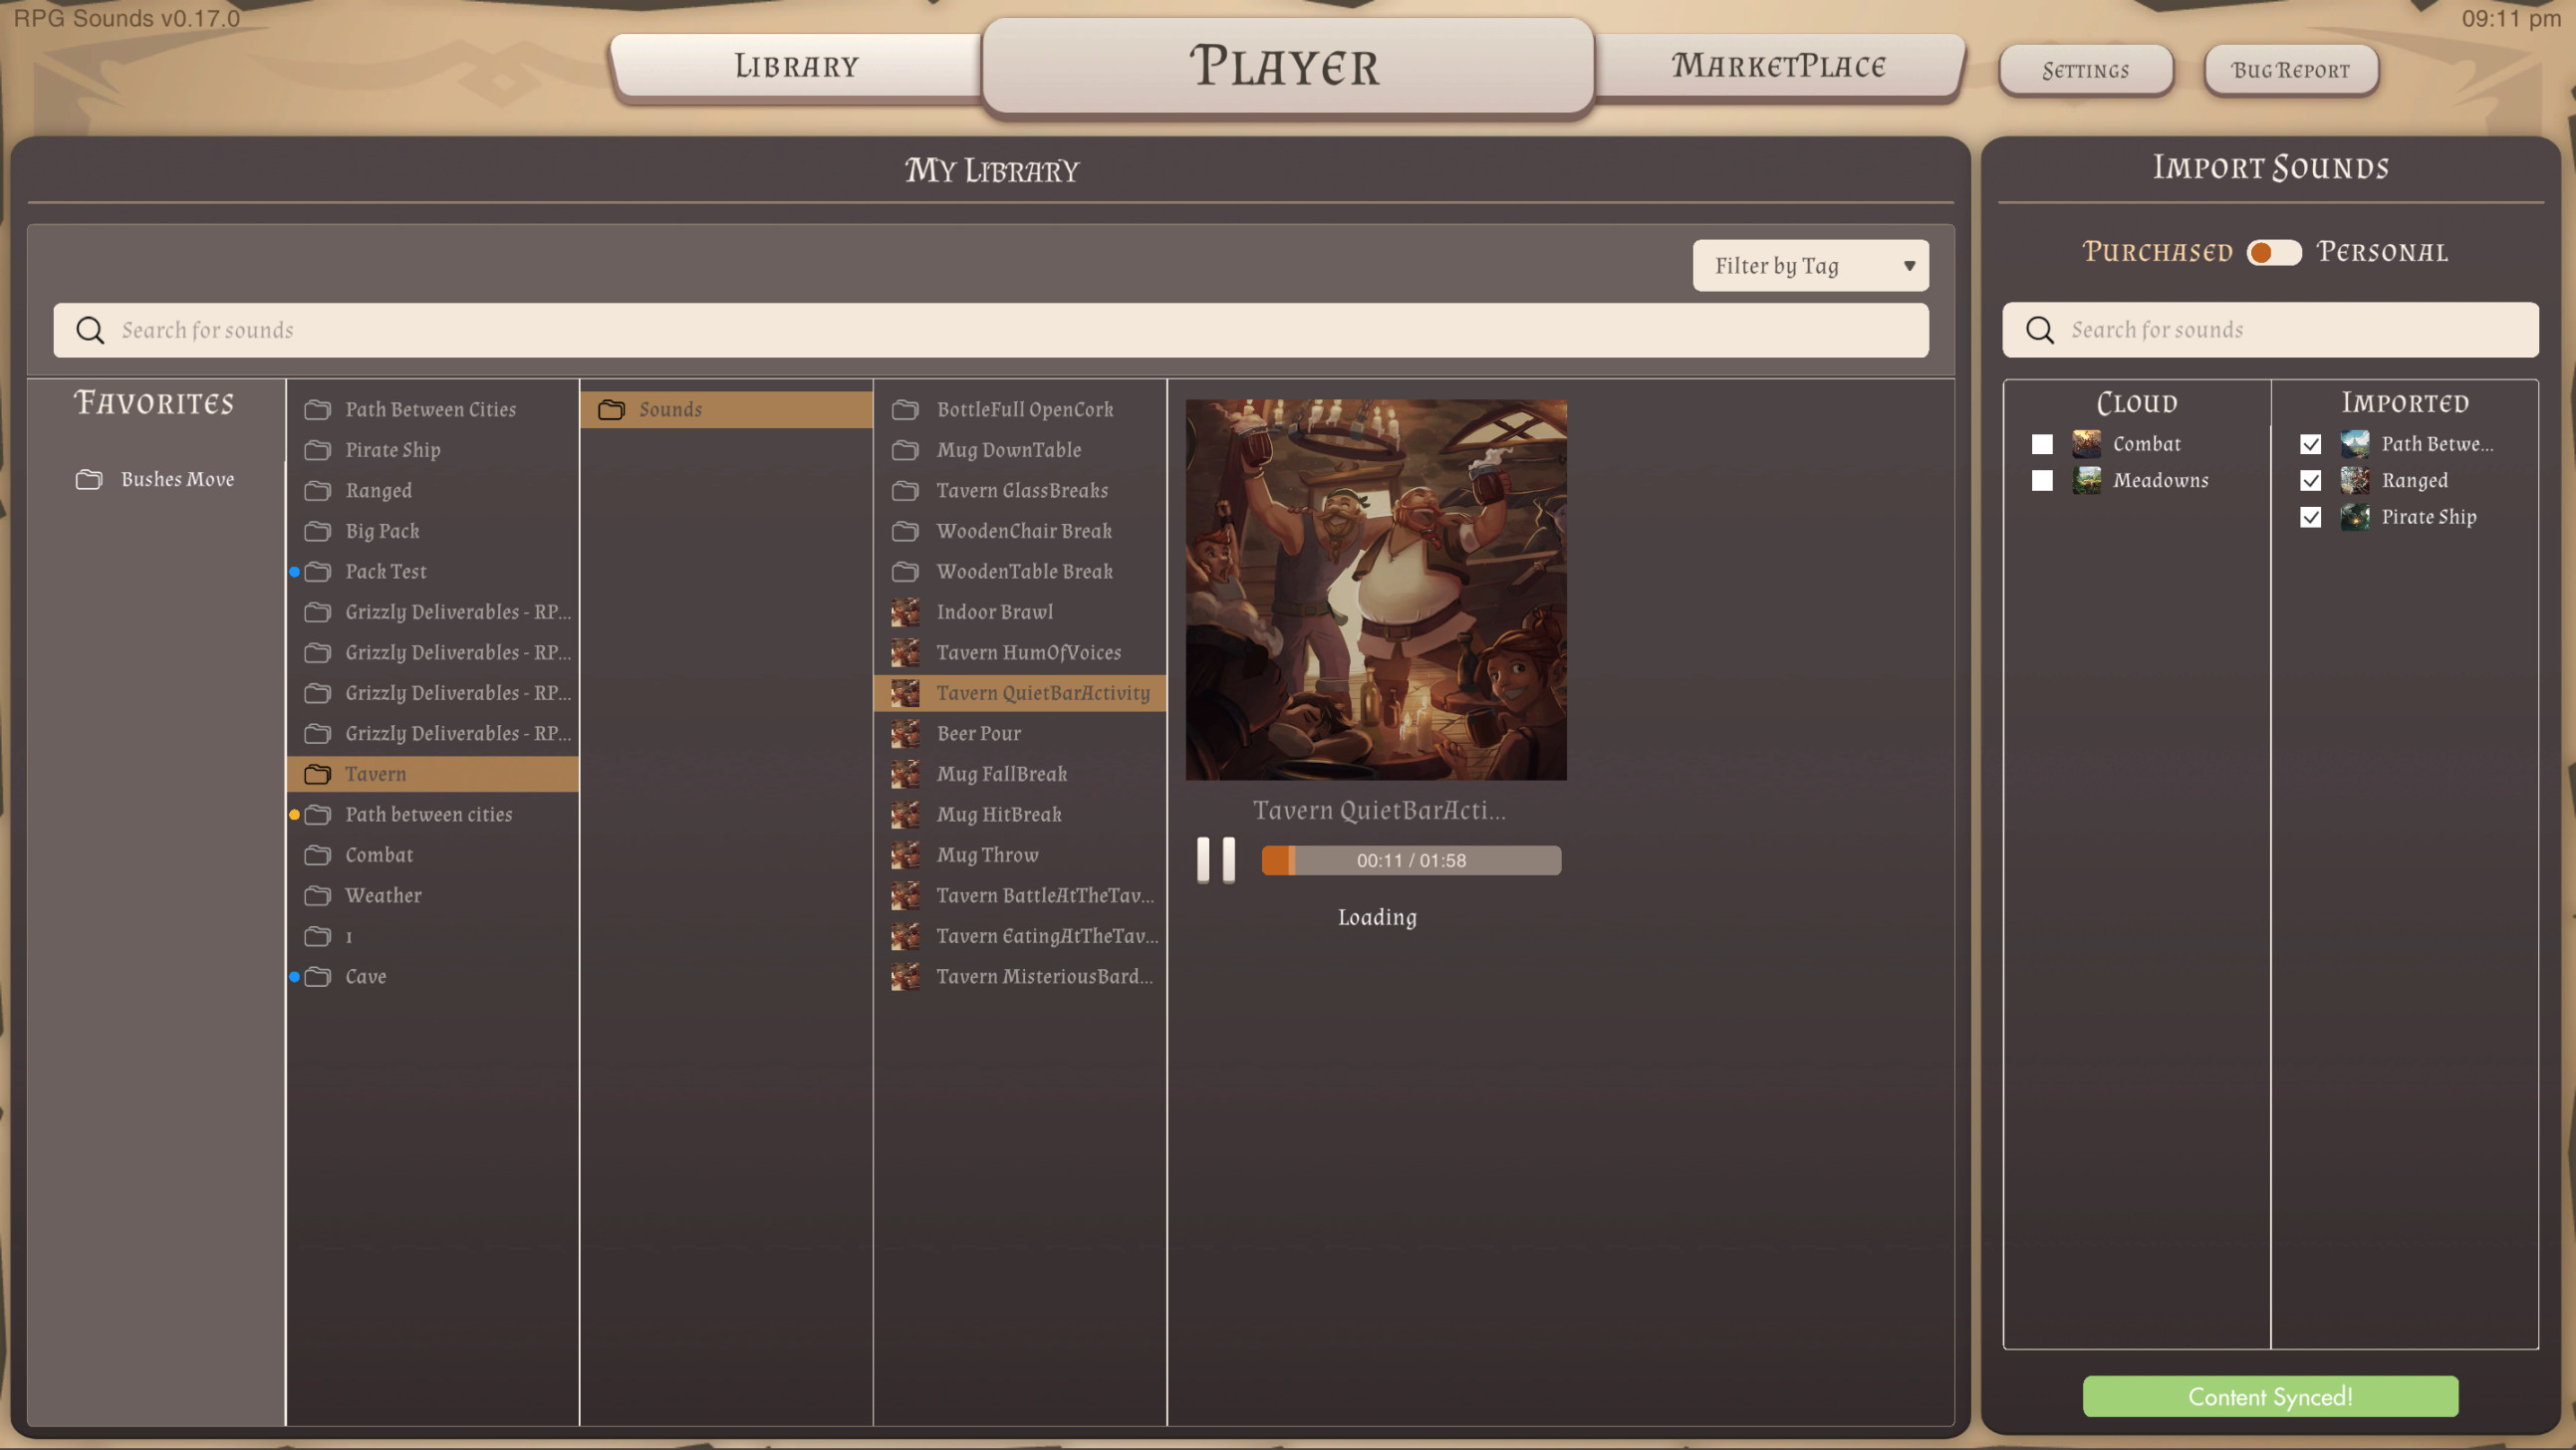Uncheck the Ranged pack in Imported list
Image resolution: width=2576 pixels, height=1450 pixels.
pyautogui.click(x=2310, y=481)
